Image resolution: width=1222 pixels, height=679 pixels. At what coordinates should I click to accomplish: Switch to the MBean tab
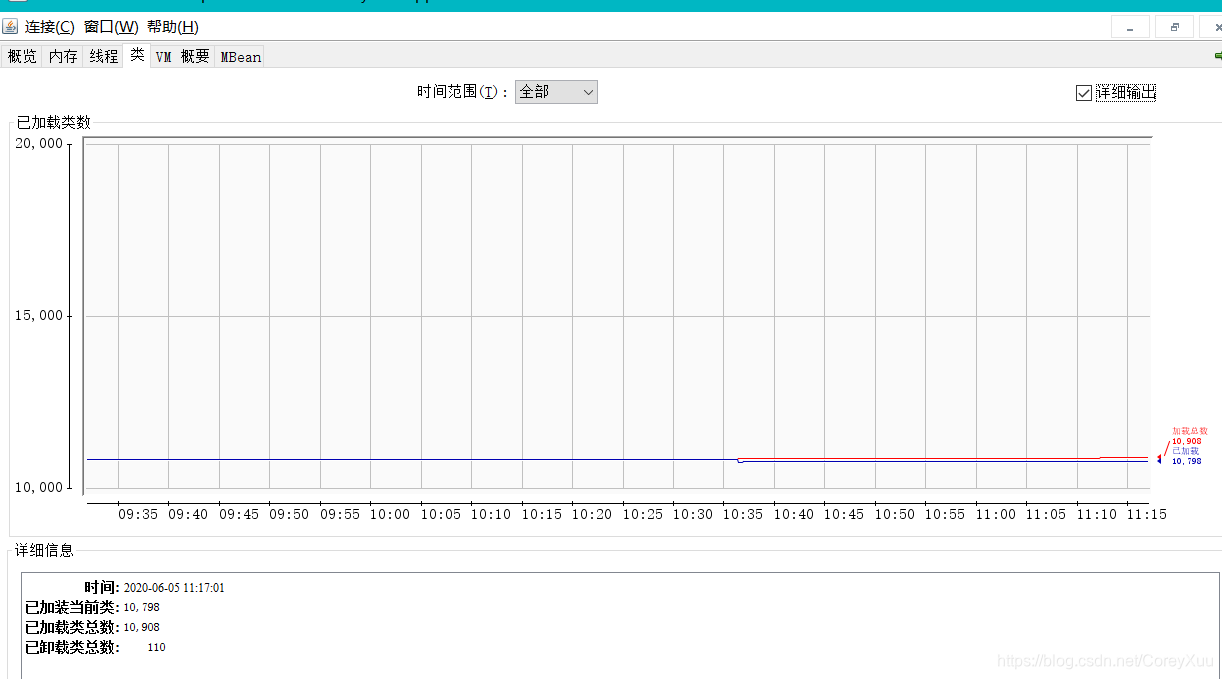click(x=241, y=57)
